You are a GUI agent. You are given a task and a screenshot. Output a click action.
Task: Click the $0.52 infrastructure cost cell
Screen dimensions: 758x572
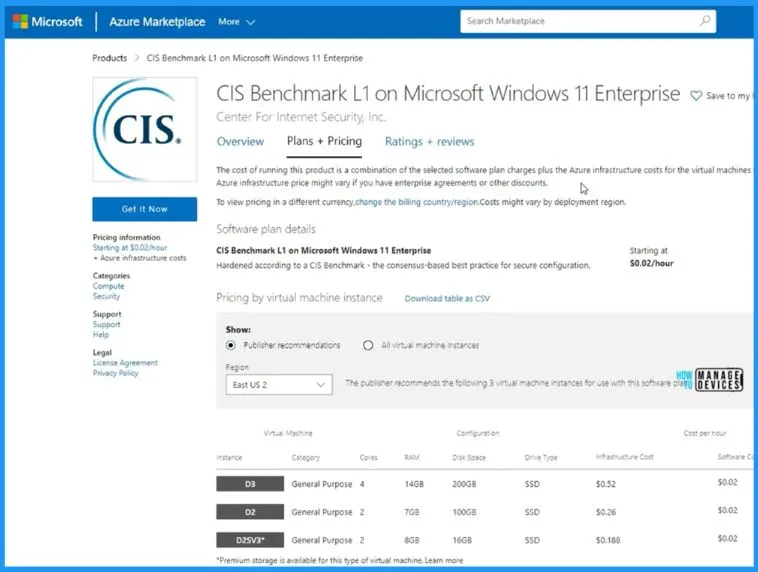[606, 484]
